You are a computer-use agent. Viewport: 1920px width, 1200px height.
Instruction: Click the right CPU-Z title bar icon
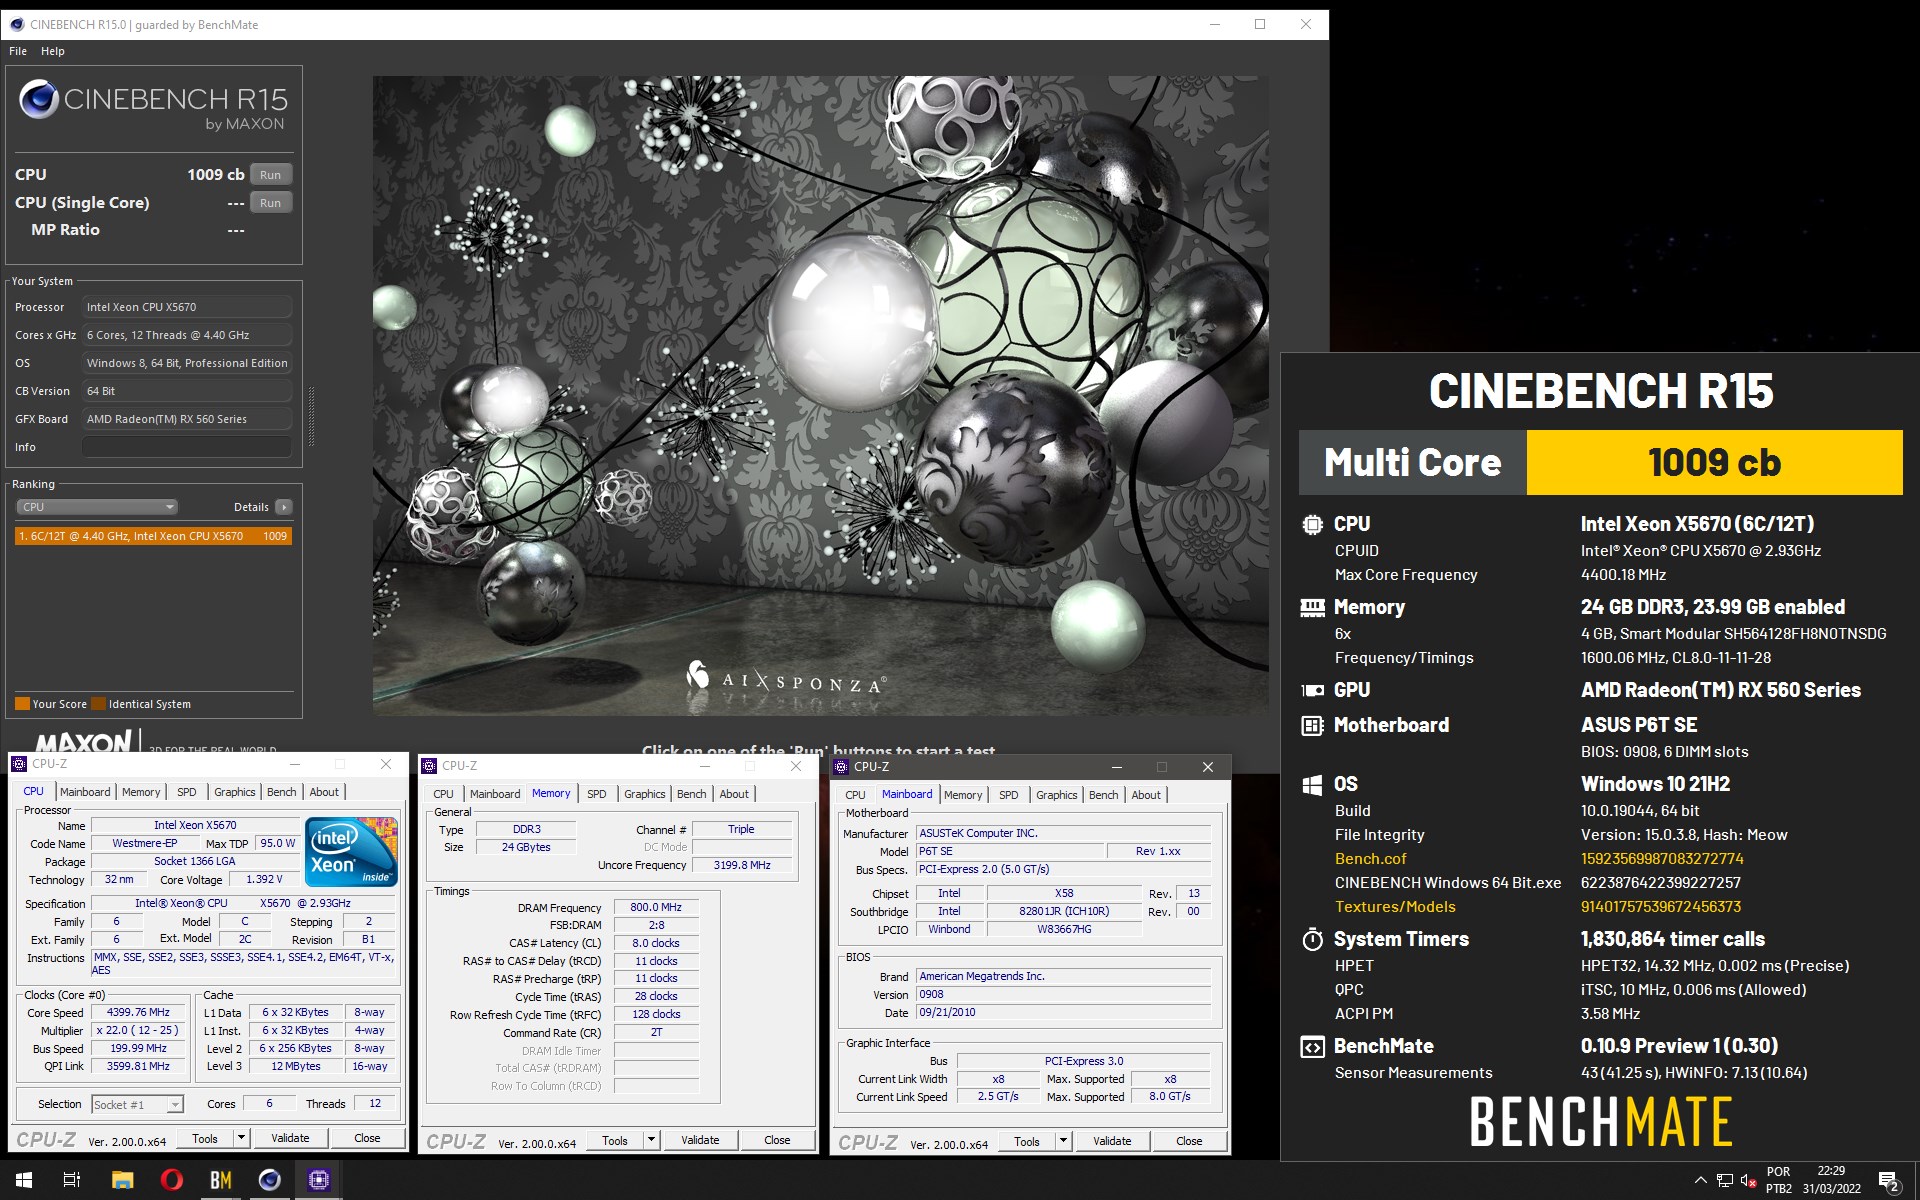tap(841, 767)
